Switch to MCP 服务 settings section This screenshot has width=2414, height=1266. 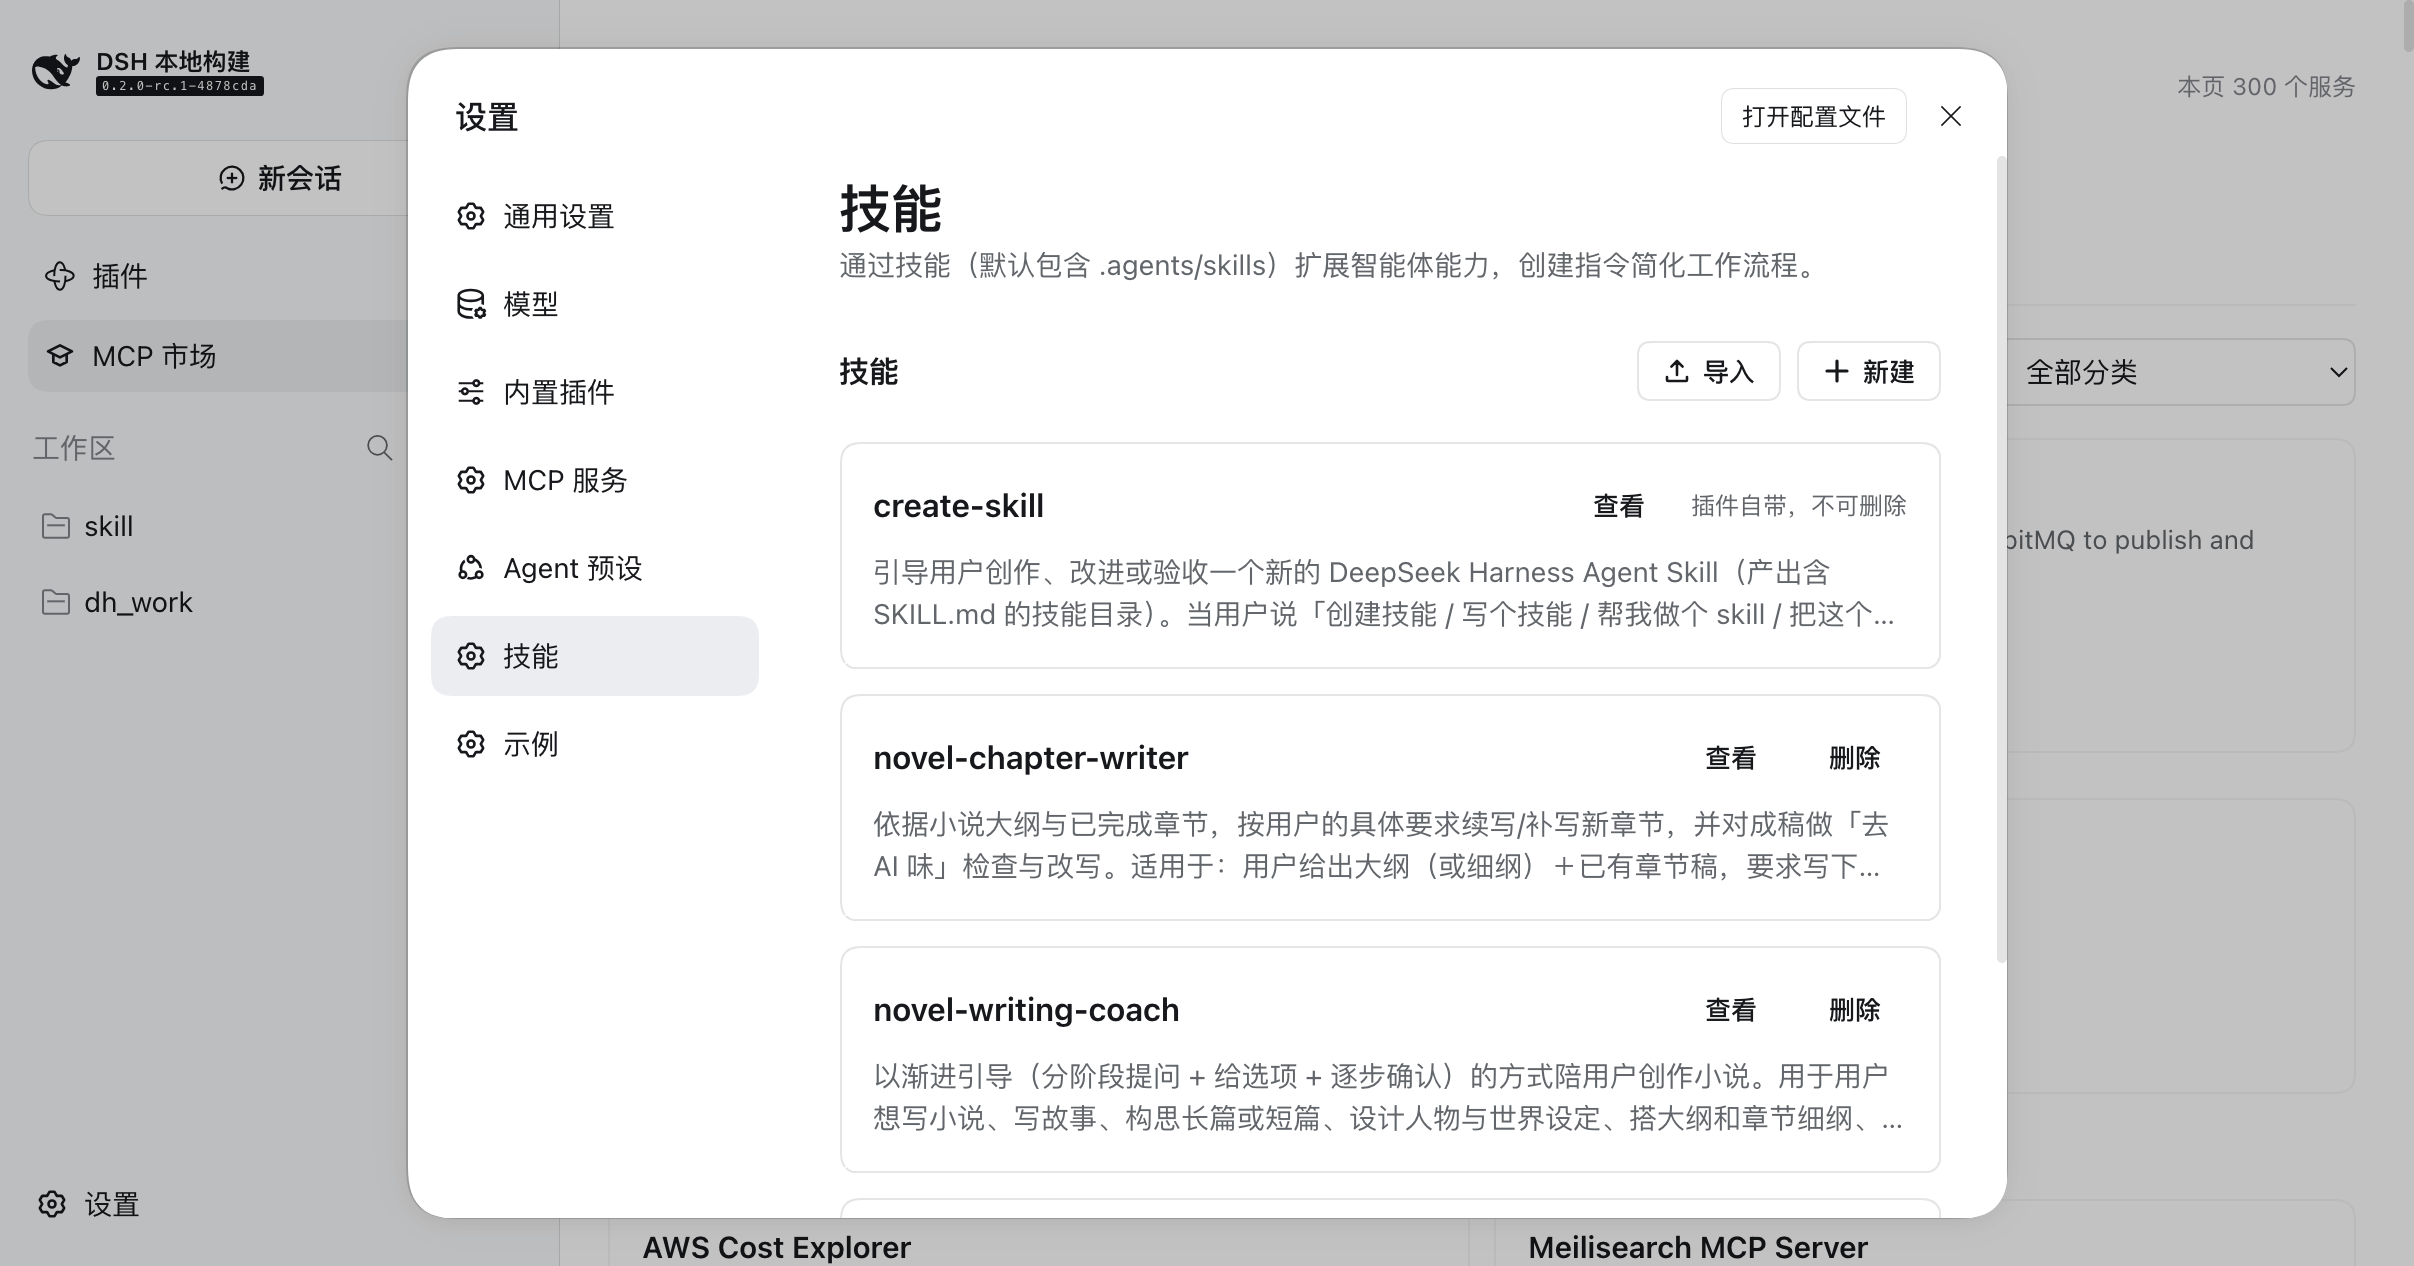tap(595, 480)
